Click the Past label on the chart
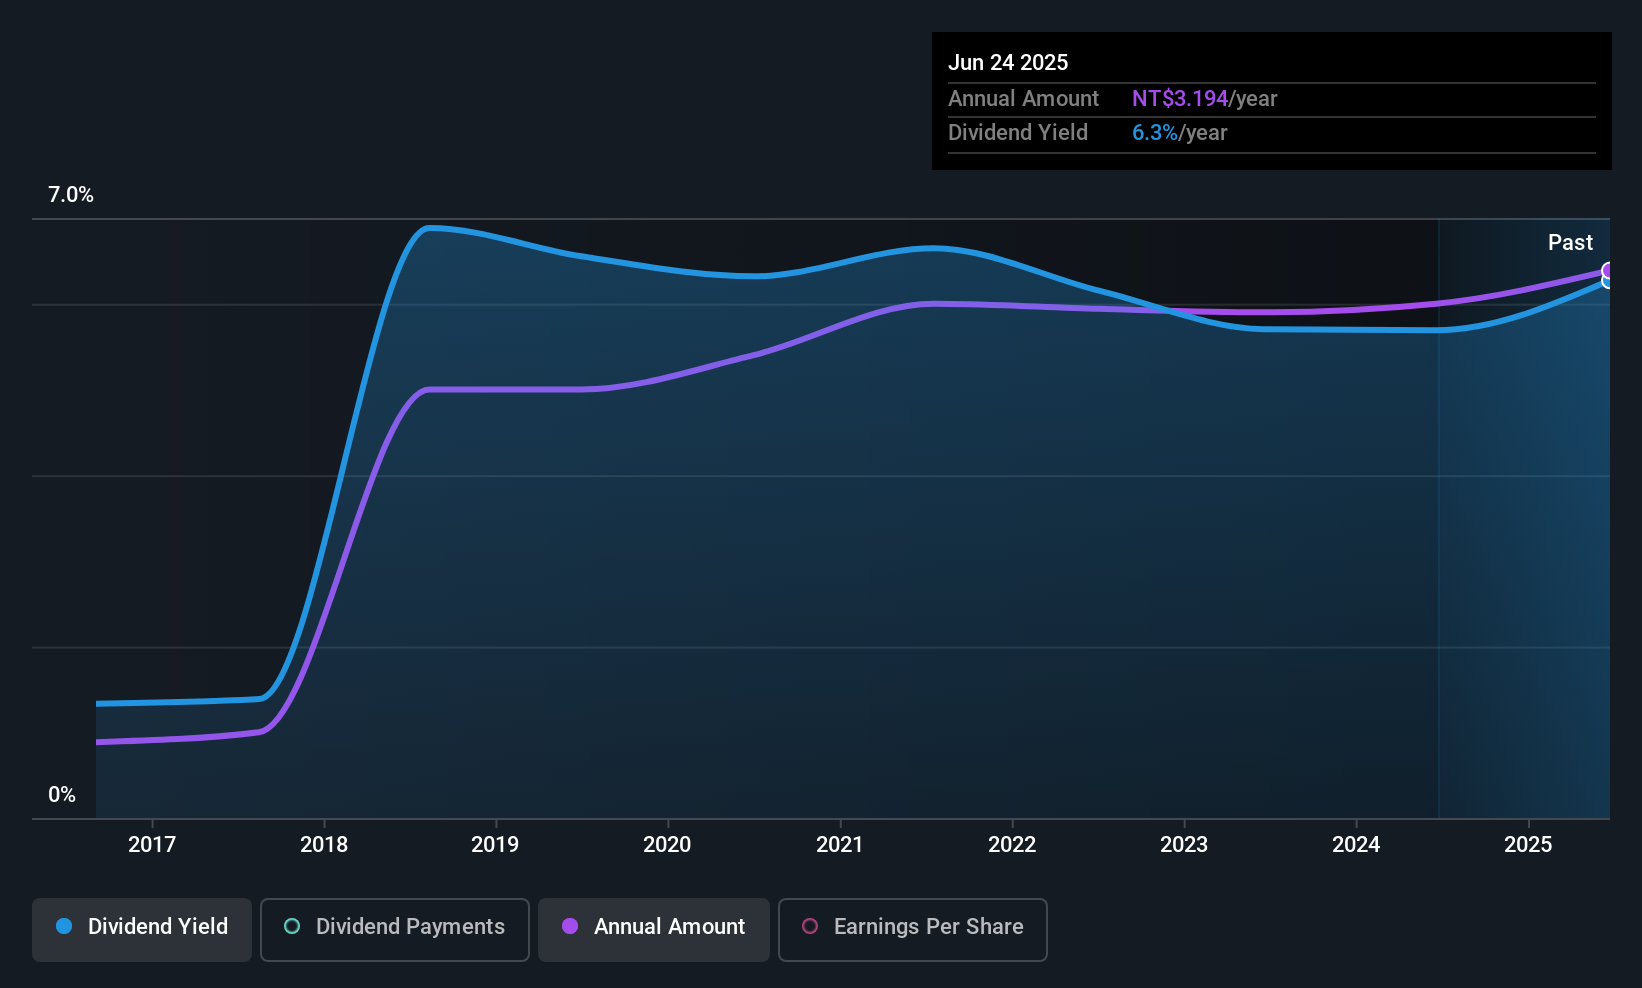 coord(1570,242)
